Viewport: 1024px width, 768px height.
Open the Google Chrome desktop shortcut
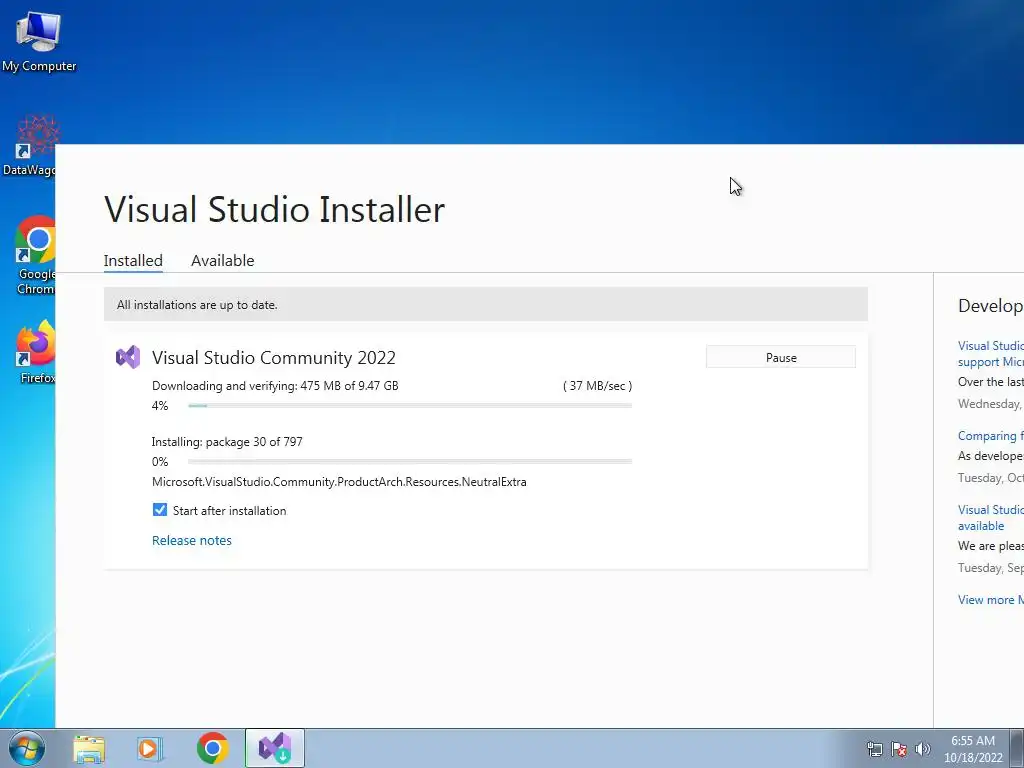(x=35, y=255)
